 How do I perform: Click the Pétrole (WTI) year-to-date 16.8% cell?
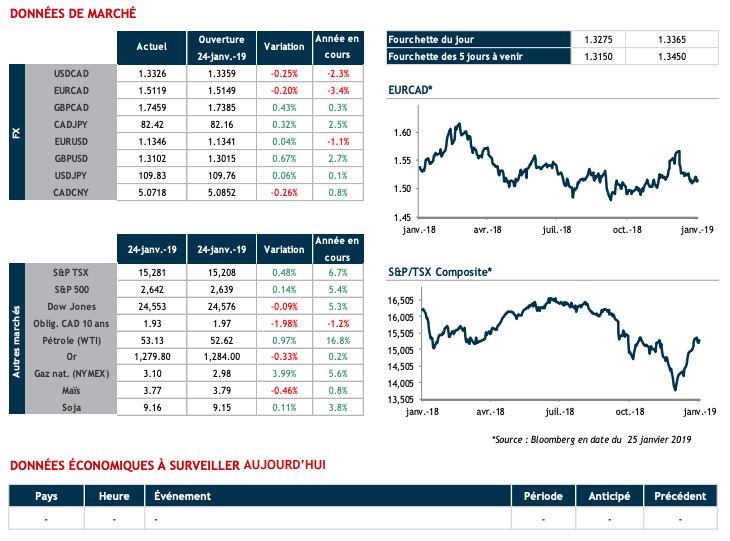(337, 339)
